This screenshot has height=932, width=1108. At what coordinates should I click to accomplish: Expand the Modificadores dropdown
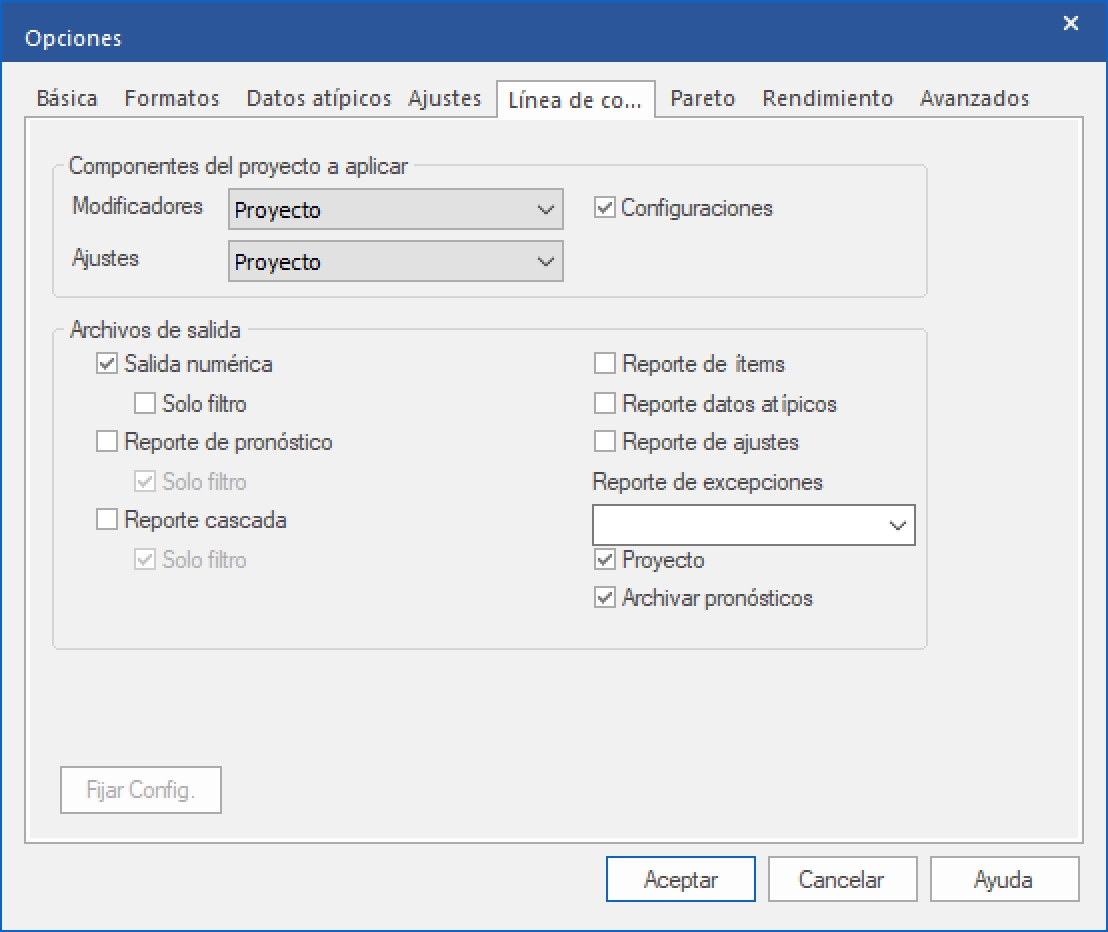pyautogui.click(x=395, y=210)
